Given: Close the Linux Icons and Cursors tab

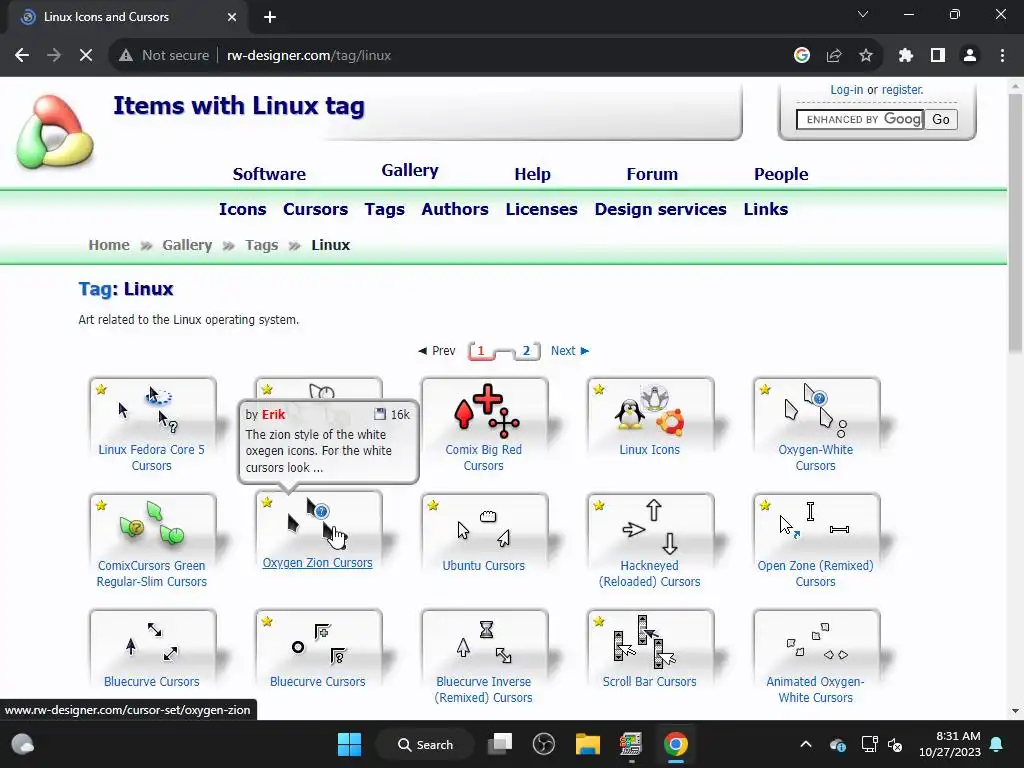Looking at the screenshot, I should pyautogui.click(x=232, y=17).
